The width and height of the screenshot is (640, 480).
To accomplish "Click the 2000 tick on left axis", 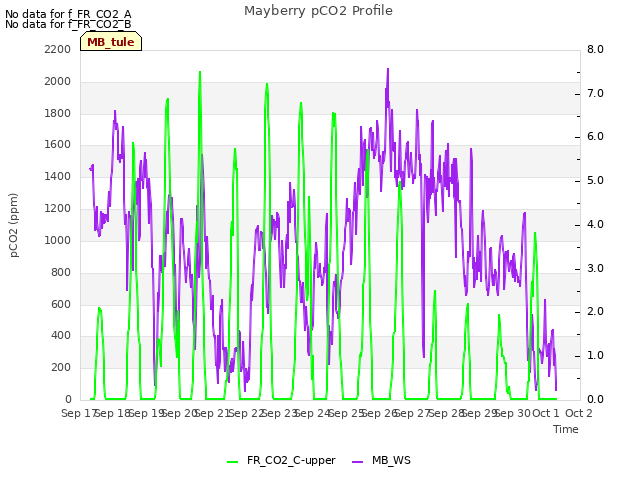I will (58, 81).
